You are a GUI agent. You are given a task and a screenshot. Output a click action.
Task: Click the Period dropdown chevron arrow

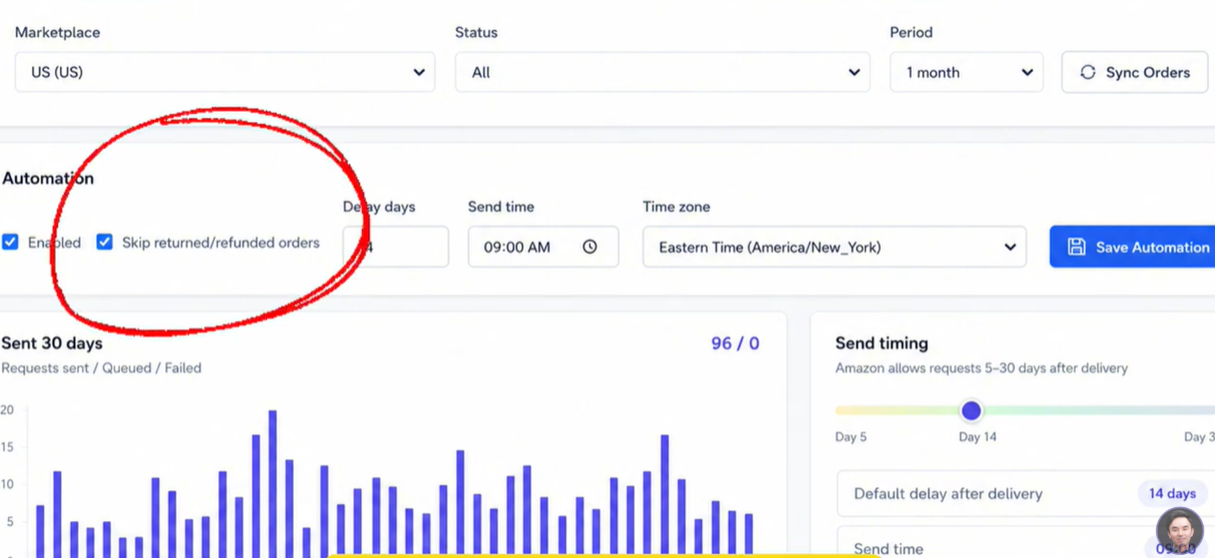click(x=1027, y=72)
